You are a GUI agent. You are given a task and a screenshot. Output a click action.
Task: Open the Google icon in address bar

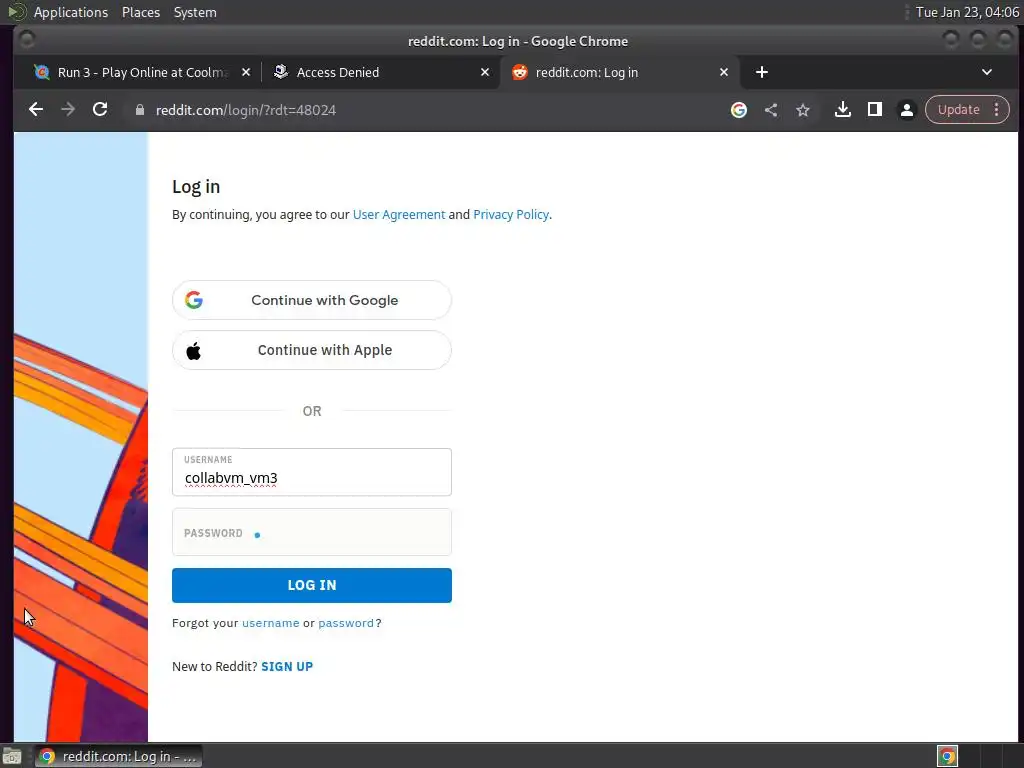point(739,110)
